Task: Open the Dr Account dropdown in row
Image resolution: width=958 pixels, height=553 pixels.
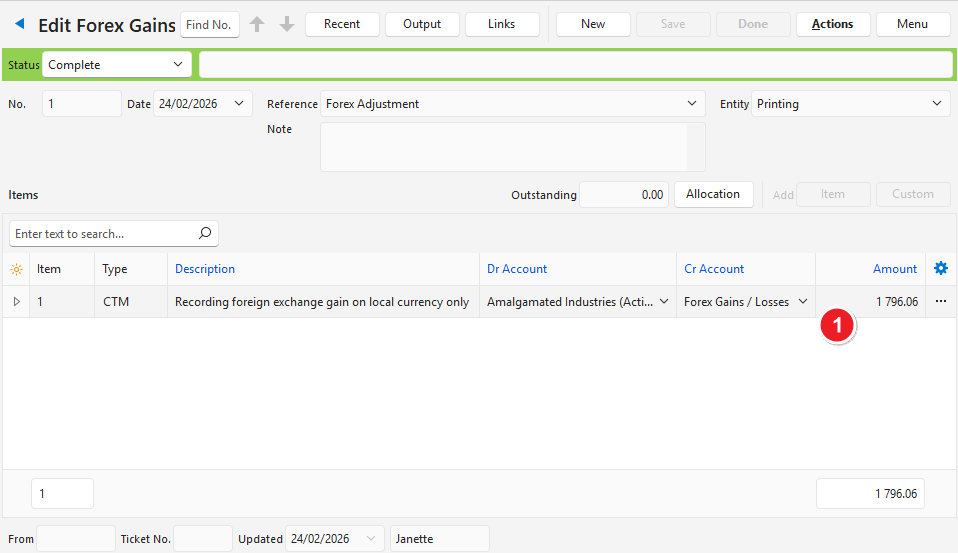Action: (x=664, y=302)
